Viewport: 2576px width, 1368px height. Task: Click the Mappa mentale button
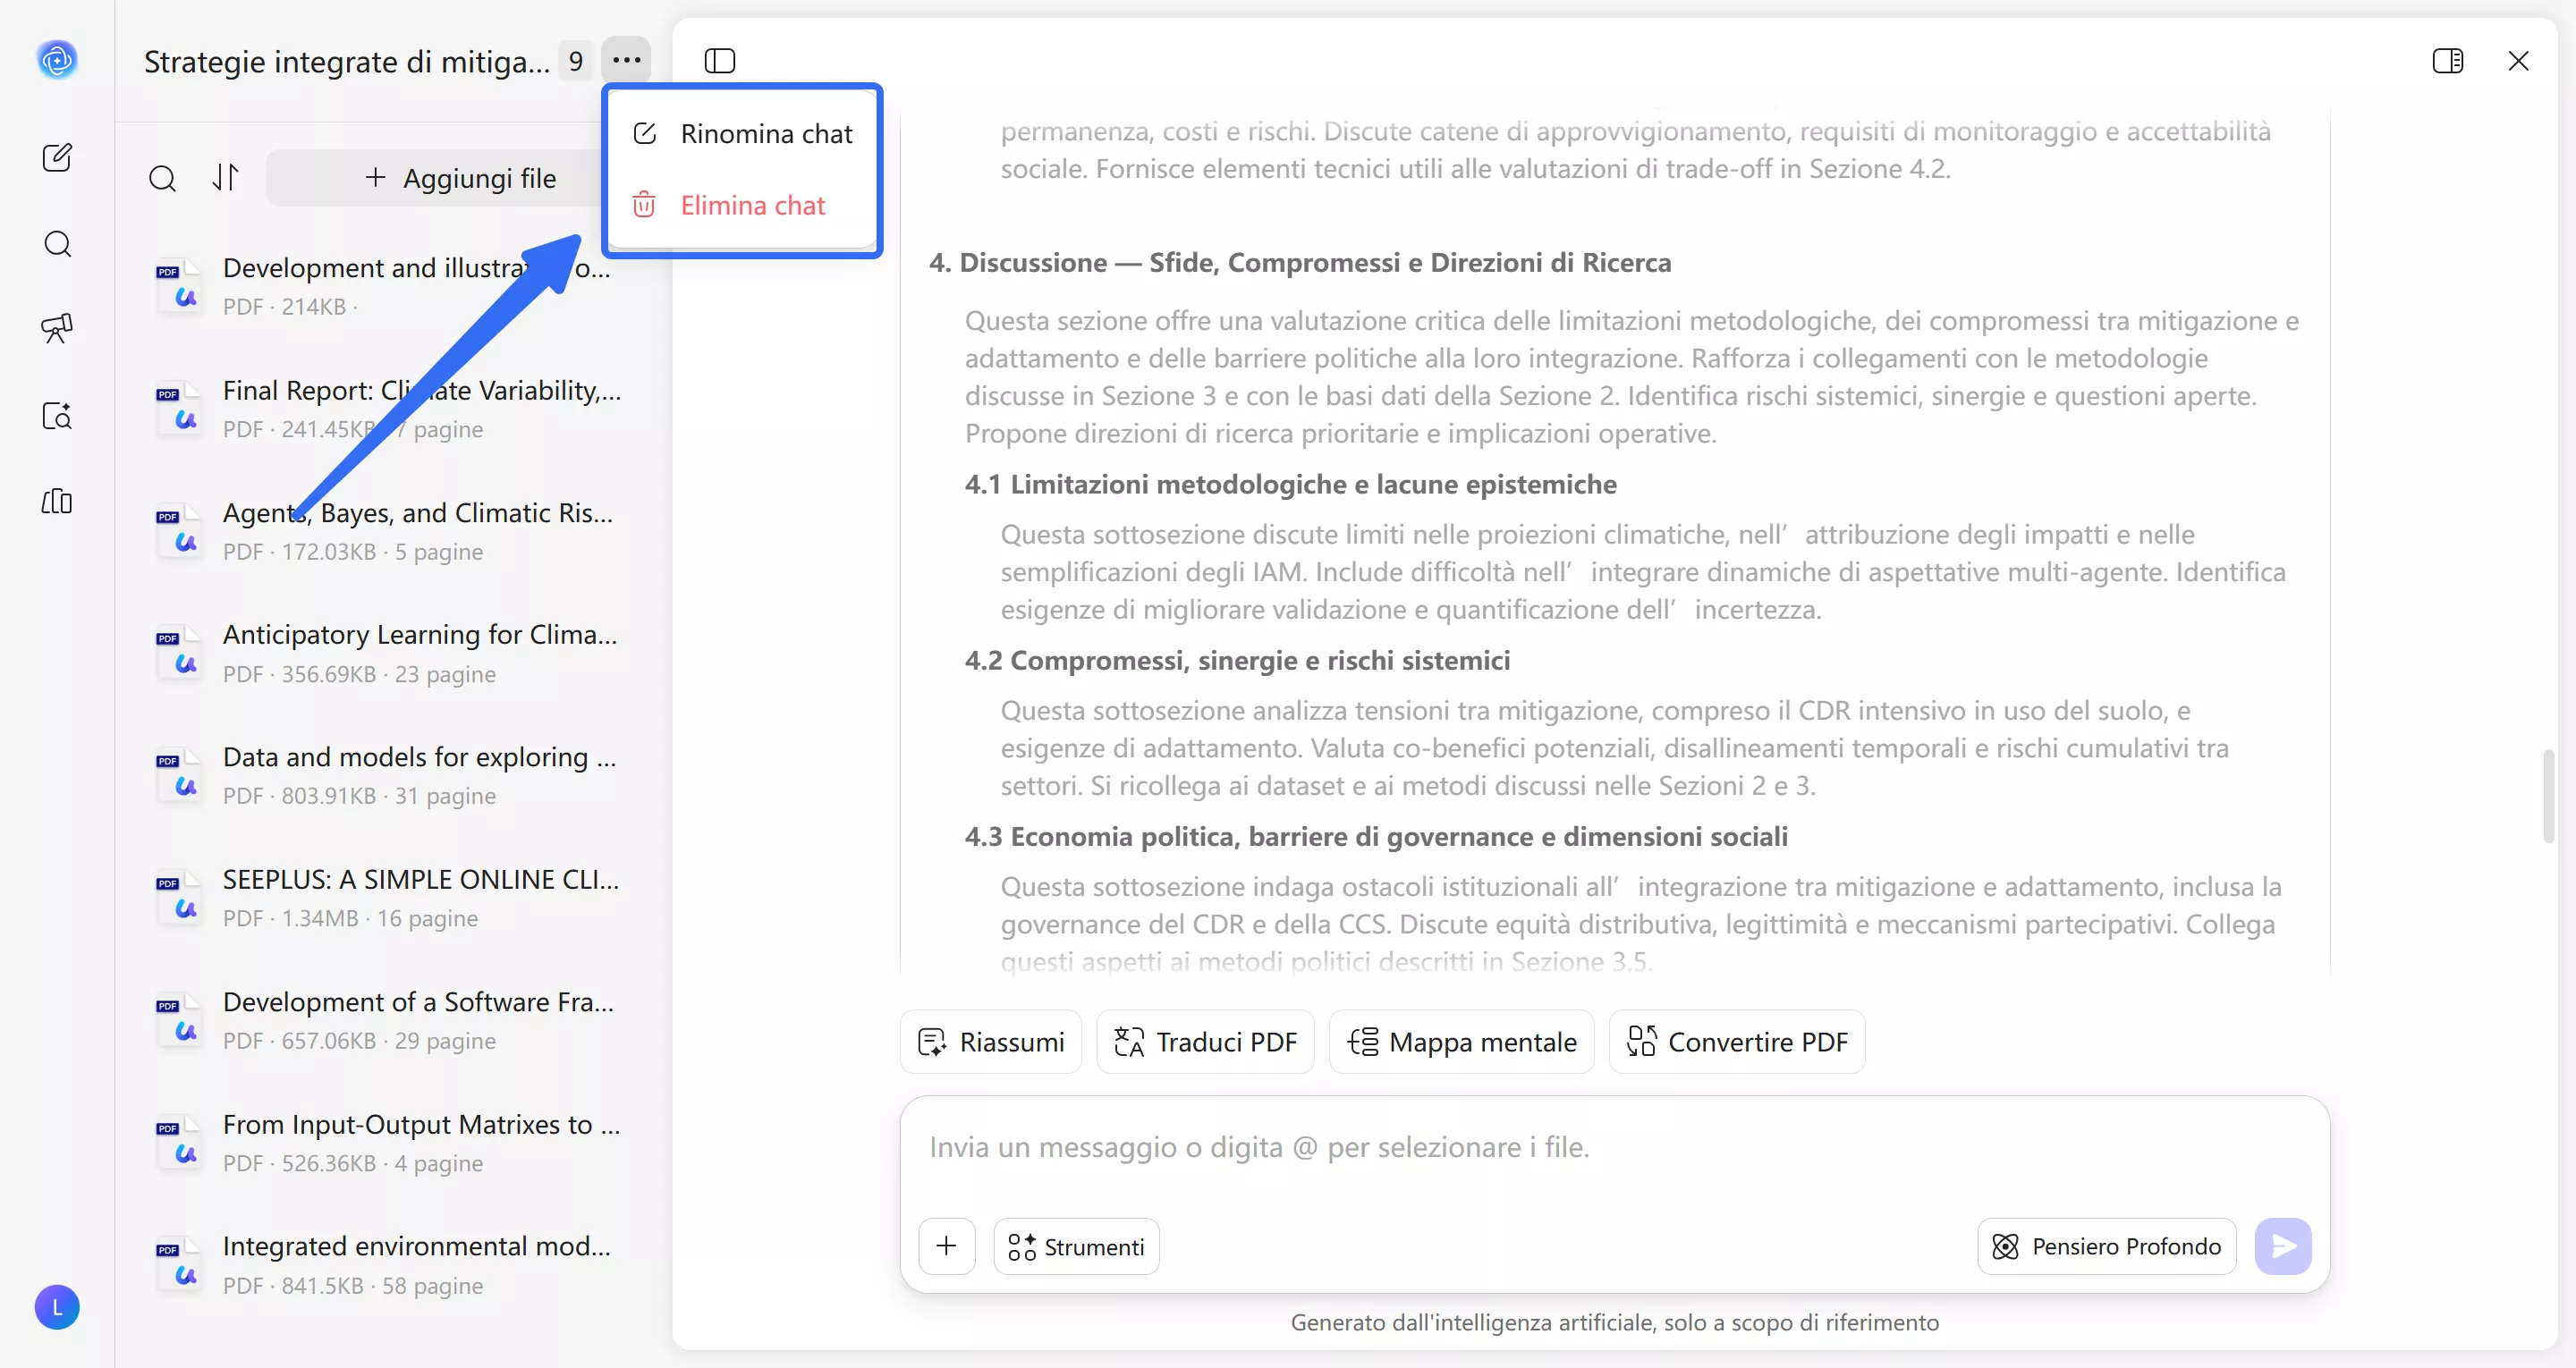click(1461, 1042)
